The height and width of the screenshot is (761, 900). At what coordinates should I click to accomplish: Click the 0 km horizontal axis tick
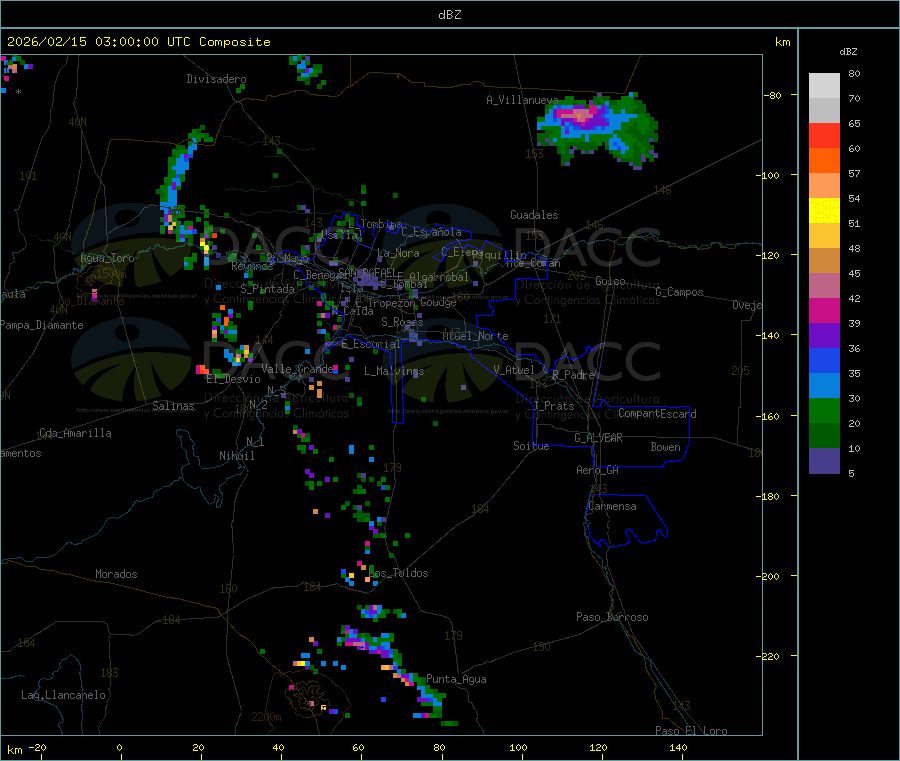(119, 747)
